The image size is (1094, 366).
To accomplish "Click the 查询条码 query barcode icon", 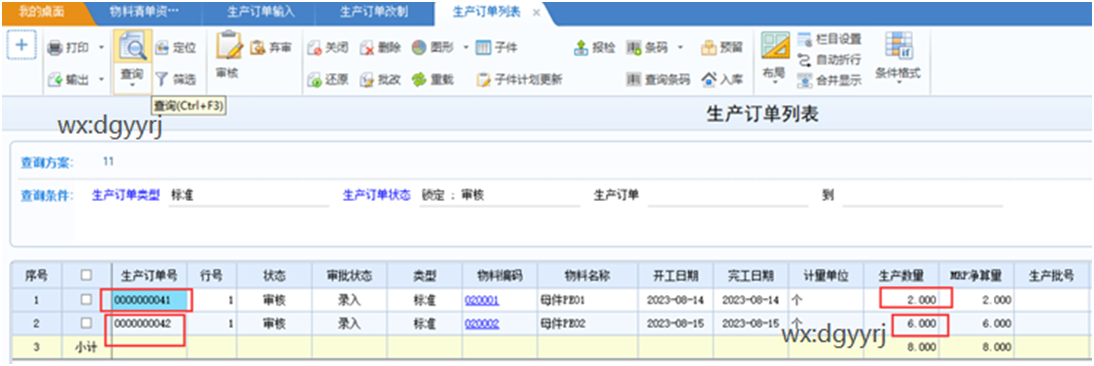I will (x=634, y=79).
